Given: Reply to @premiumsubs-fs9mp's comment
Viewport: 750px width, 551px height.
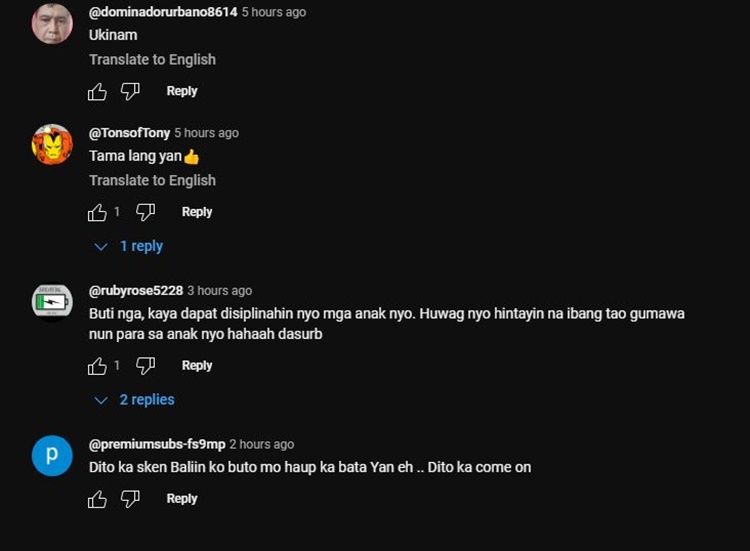Looking at the screenshot, I should pos(181,499).
